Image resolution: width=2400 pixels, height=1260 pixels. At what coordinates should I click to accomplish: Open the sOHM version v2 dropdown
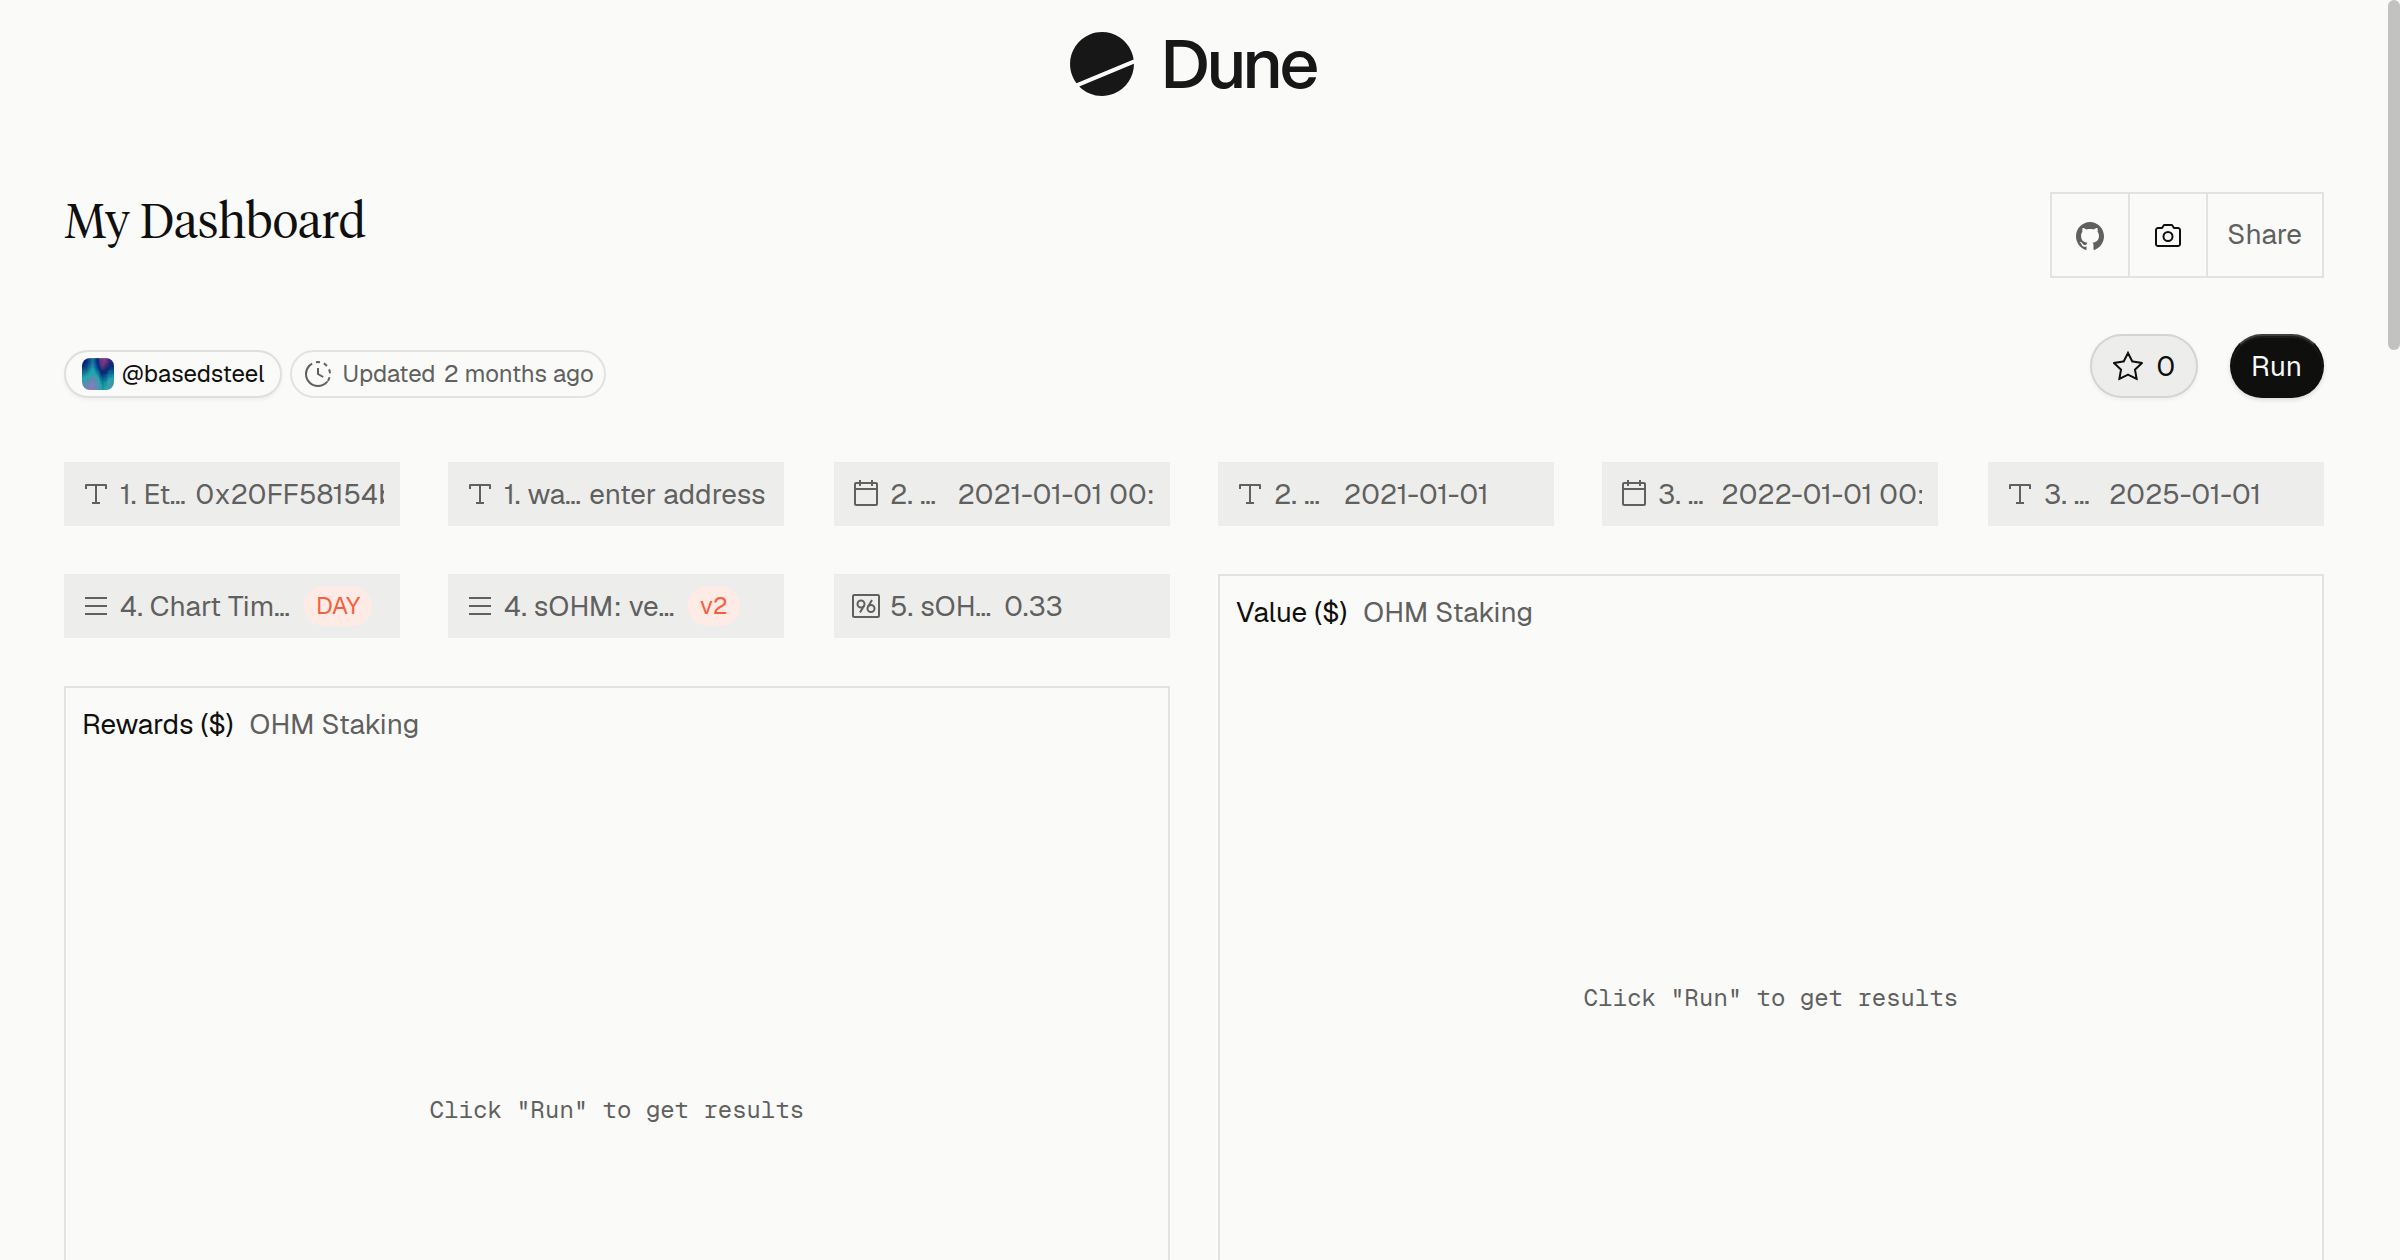pos(616,606)
